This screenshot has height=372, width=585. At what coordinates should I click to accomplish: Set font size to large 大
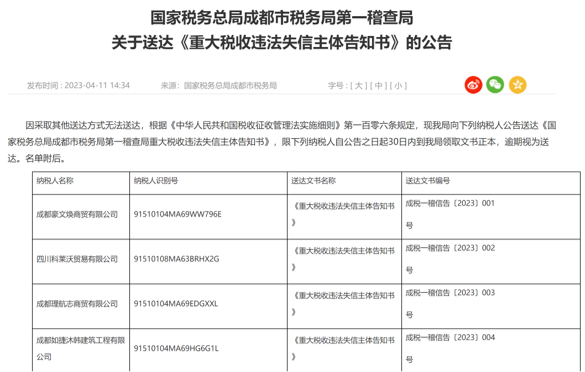coord(359,86)
